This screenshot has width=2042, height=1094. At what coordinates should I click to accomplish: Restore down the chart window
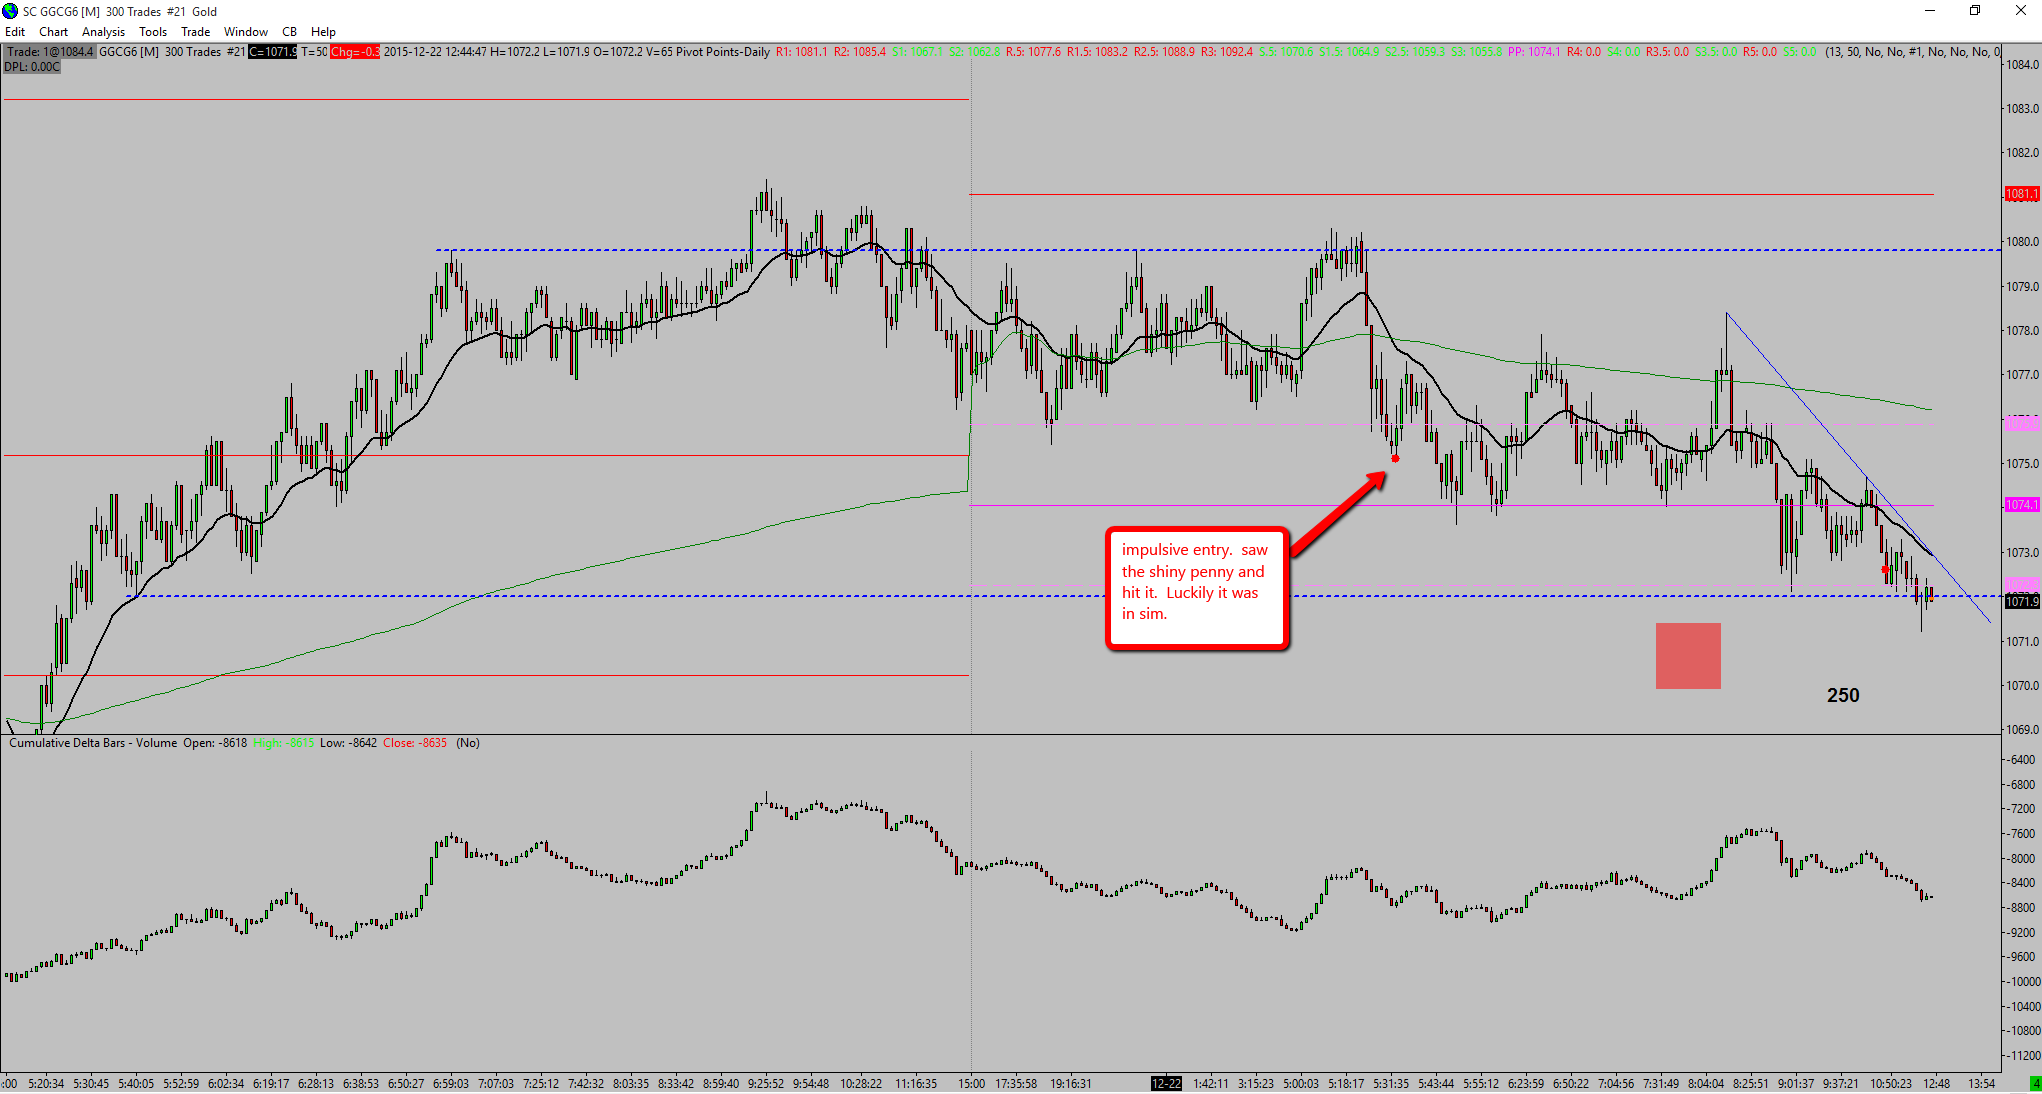[x=1975, y=11]
